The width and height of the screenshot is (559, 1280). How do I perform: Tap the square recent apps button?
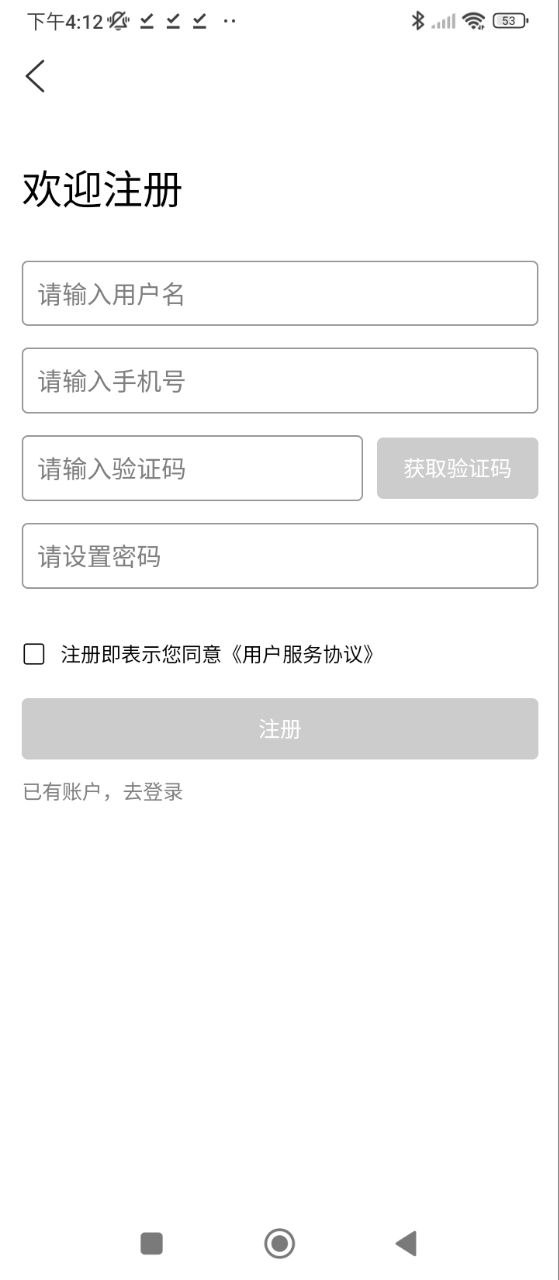[x=151, y=1243]
